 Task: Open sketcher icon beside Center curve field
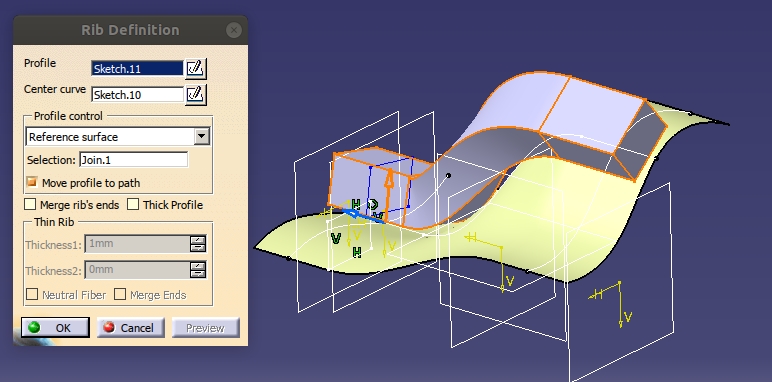click(x=195, y=94)
